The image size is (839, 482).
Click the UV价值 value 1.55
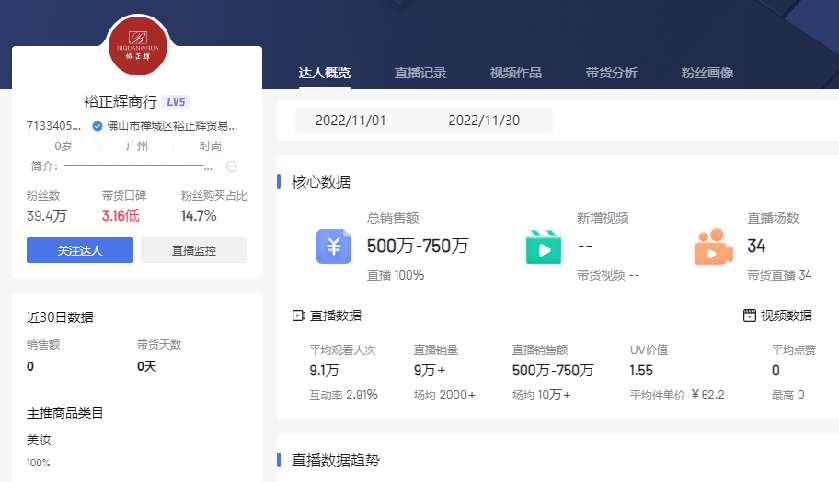click(x=641, y=370)
